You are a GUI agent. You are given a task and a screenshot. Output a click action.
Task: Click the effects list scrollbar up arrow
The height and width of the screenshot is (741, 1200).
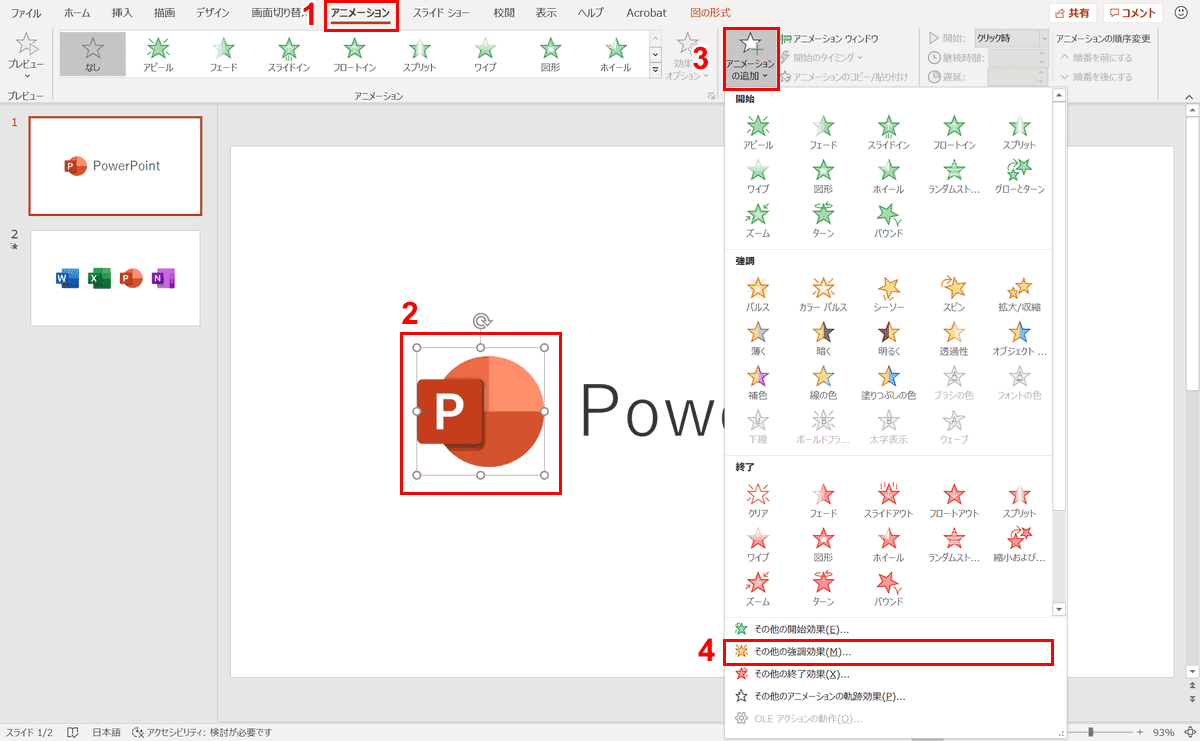click(1059, 96)
